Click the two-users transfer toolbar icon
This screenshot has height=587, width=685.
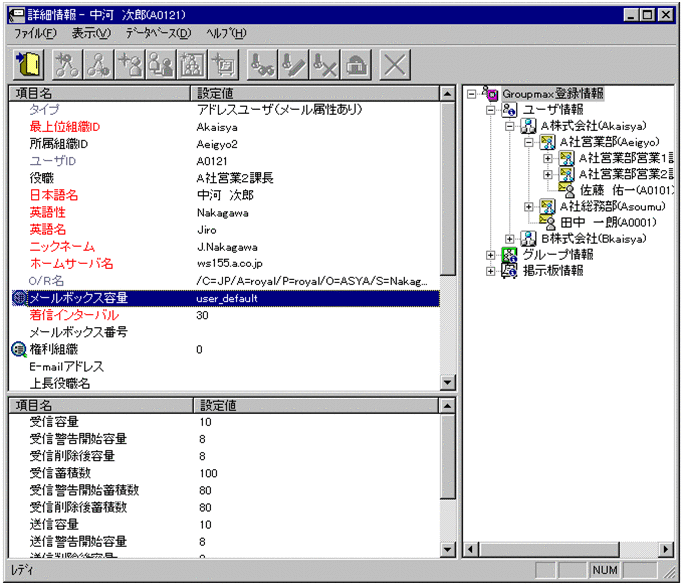[x=161, y=65]
